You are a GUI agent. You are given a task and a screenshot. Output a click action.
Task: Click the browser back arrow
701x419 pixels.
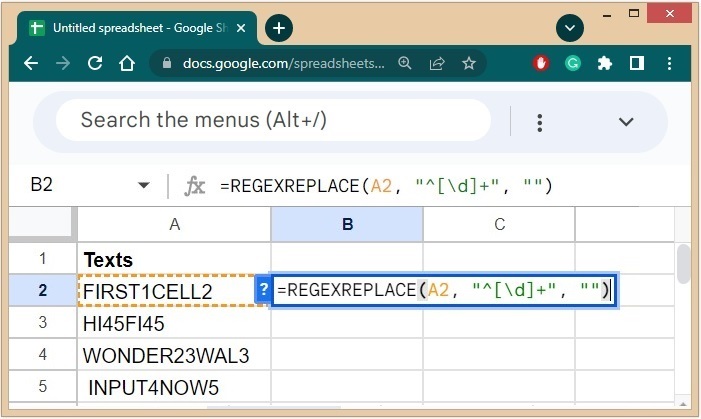click(x=31, y=63)
